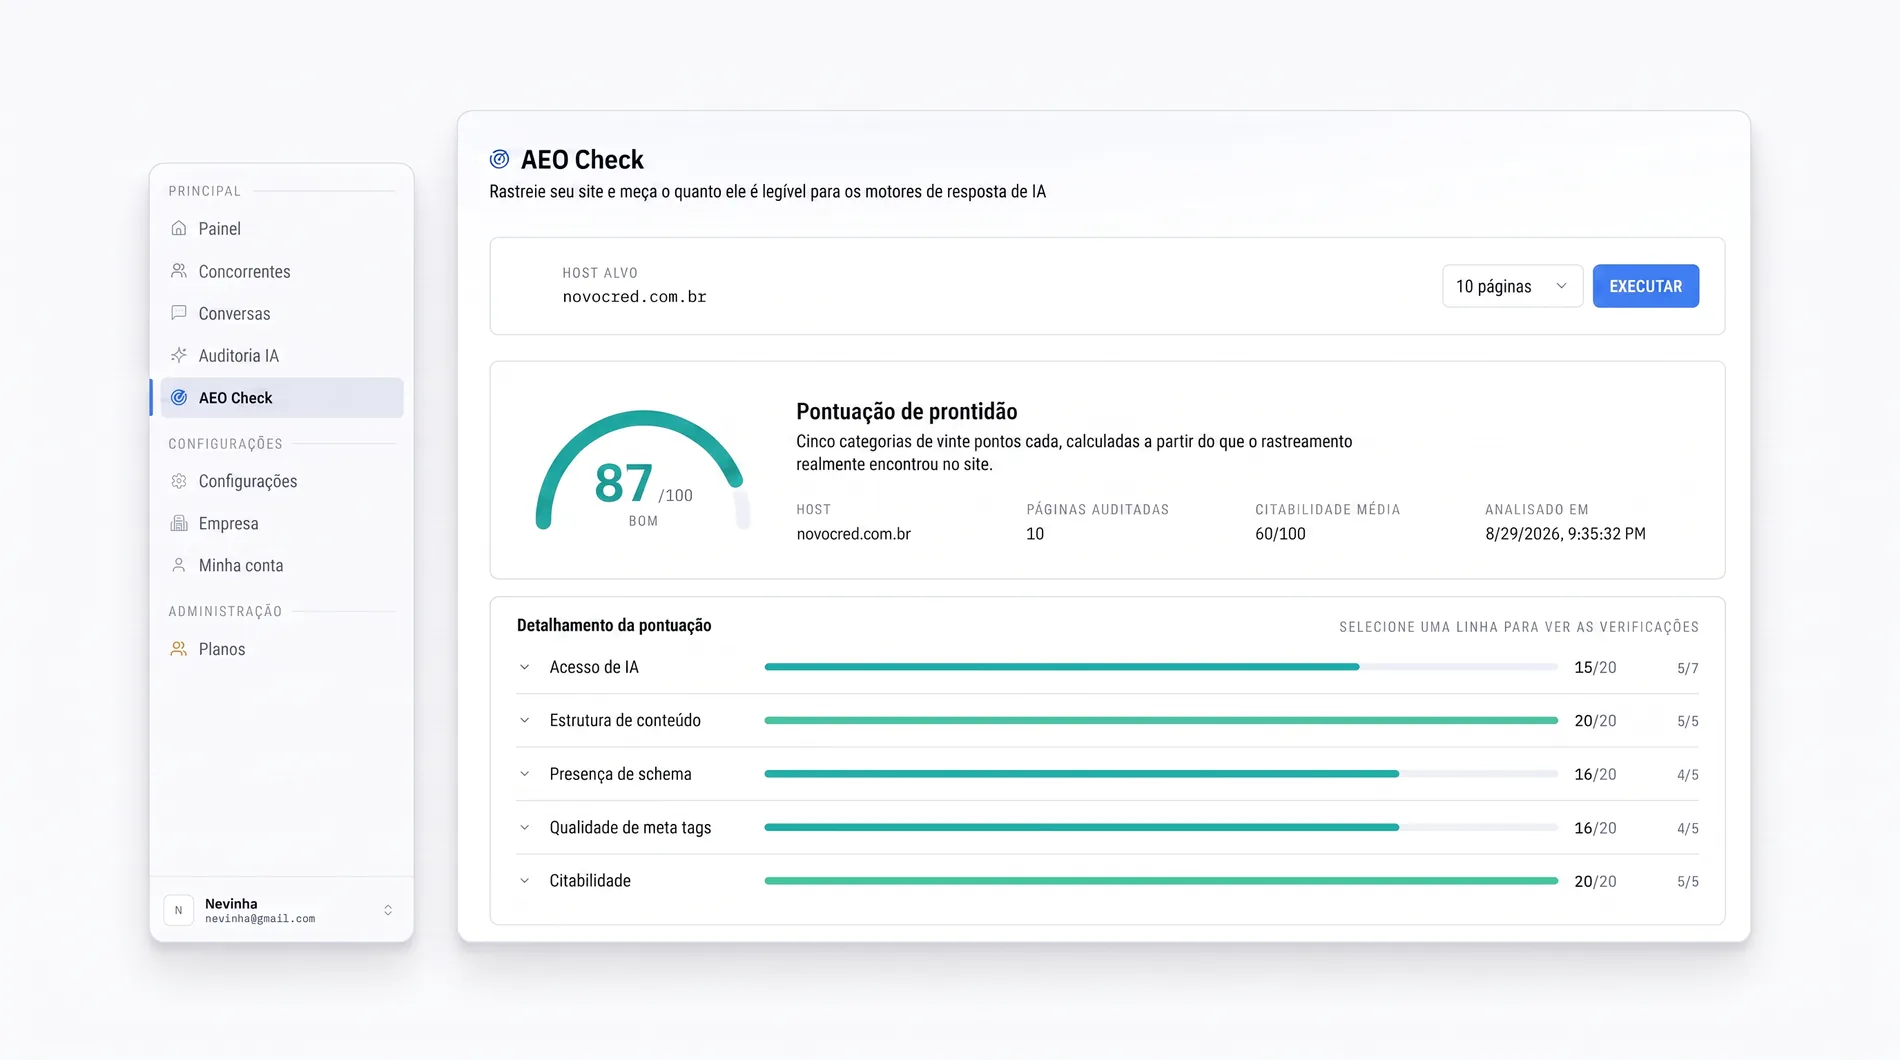Select the AEO Check menu item
Viewport: 1900px width, 1060px height.
click(x=282, y=397)
